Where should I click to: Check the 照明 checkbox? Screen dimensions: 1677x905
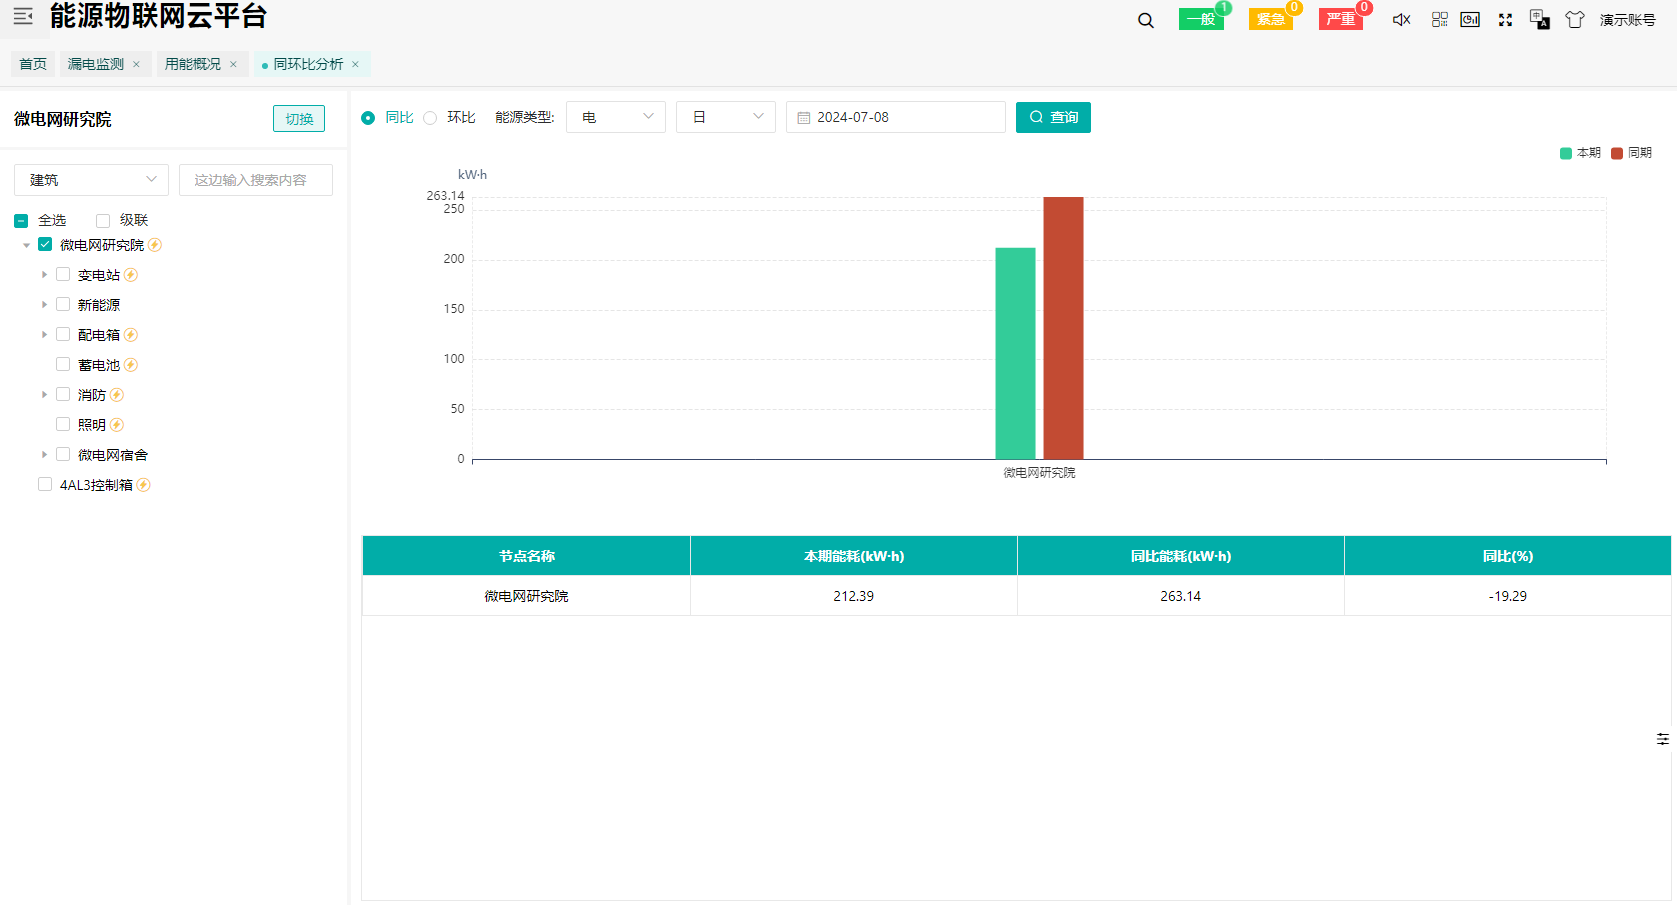click(x=63, y=425)
